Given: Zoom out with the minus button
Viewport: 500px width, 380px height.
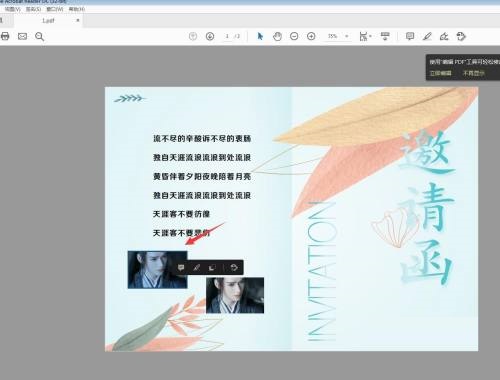Looking at the screenshot, I should click(294, 36).
